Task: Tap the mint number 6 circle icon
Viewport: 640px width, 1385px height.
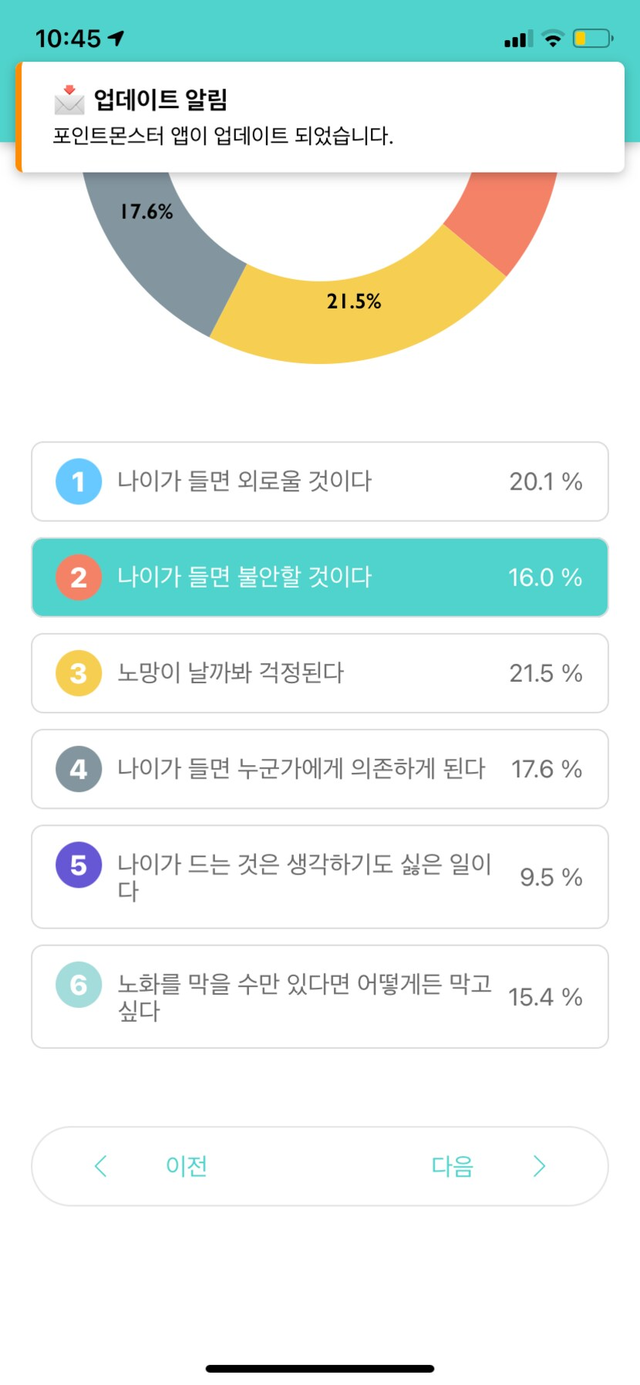Action: [x=78, y=986]
